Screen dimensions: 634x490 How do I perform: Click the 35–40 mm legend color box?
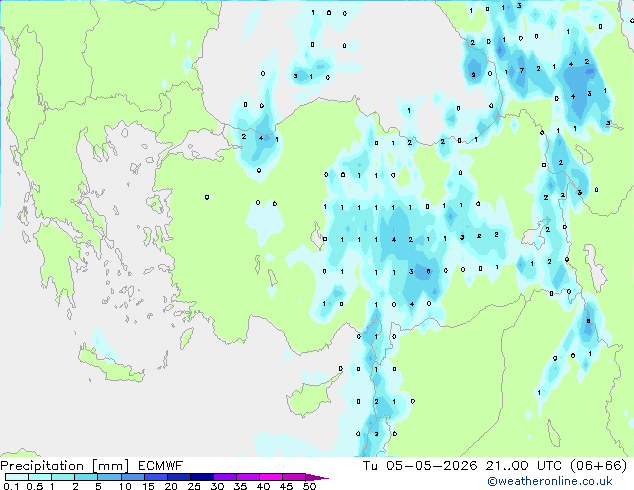[x=248, y=477]
